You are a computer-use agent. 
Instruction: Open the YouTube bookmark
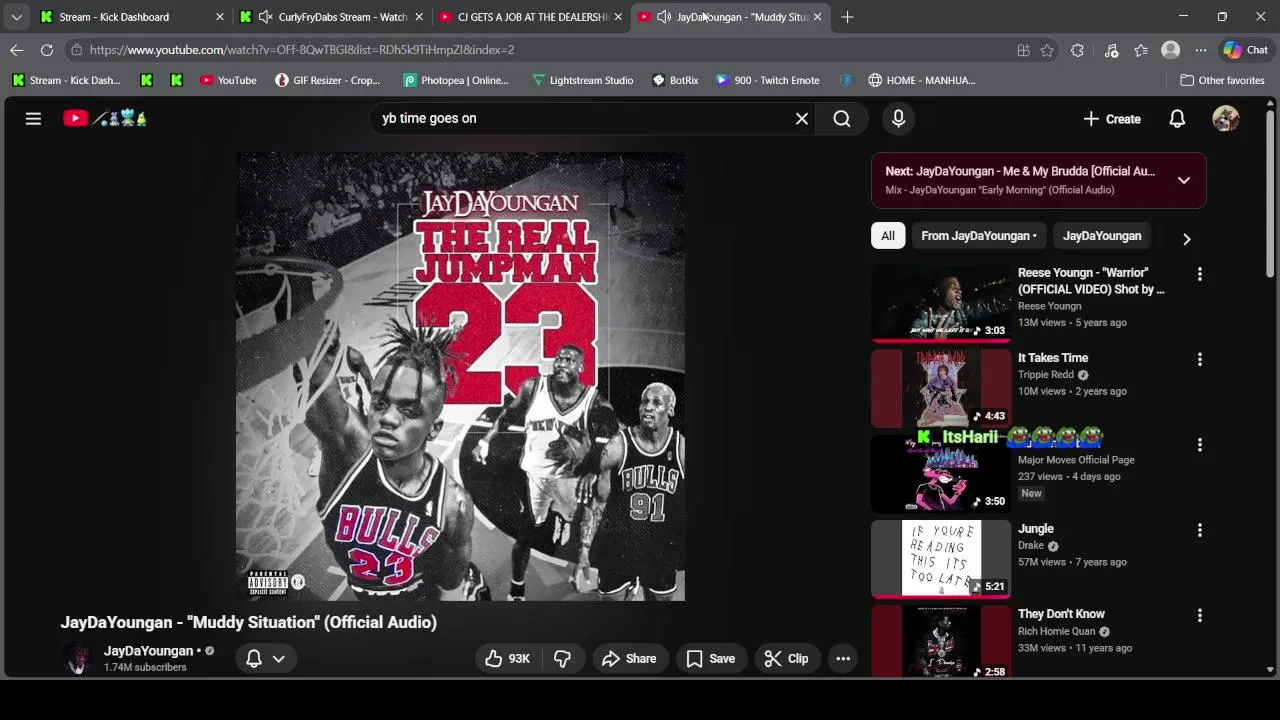pyautogui.click(x=228, y=80)
